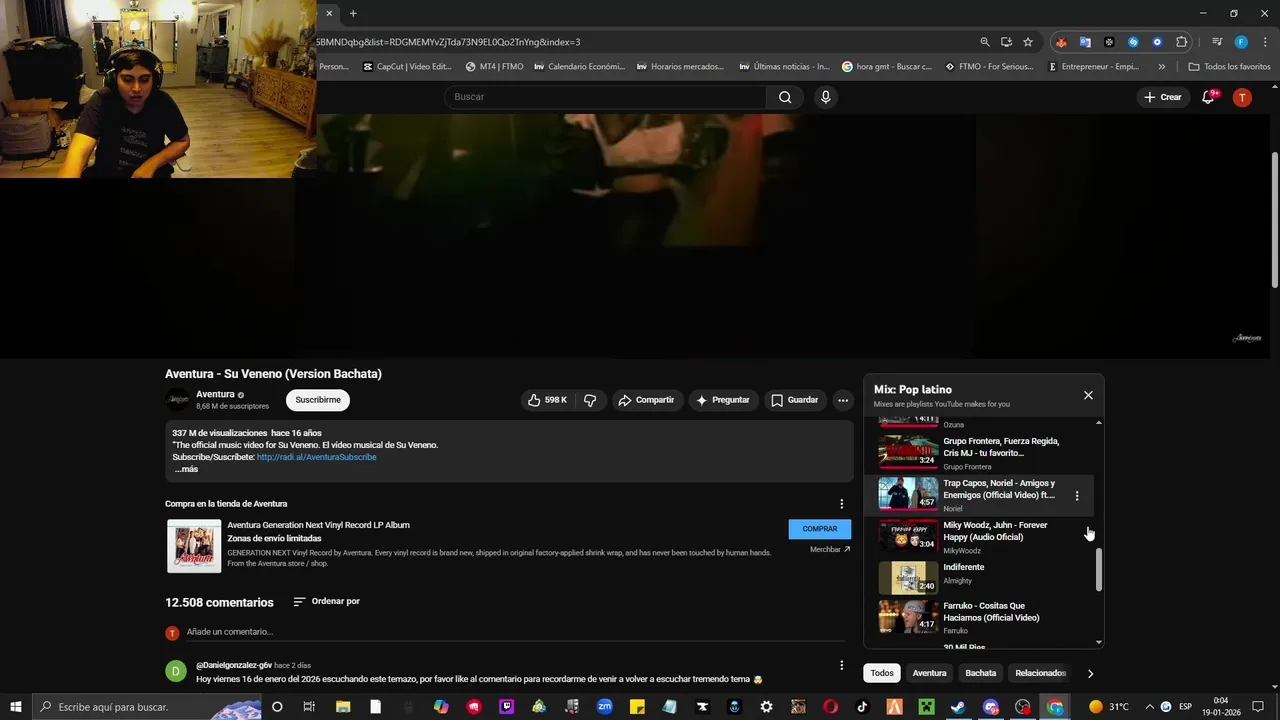Play Indiferente by Almighty thumbnail

908,577
